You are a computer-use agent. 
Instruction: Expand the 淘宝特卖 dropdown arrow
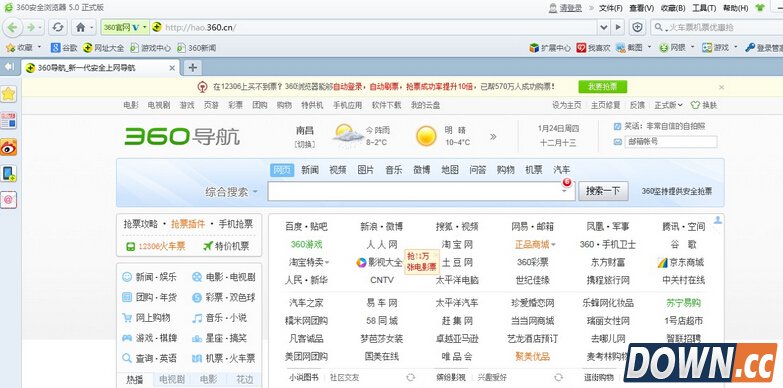[327, 262]
